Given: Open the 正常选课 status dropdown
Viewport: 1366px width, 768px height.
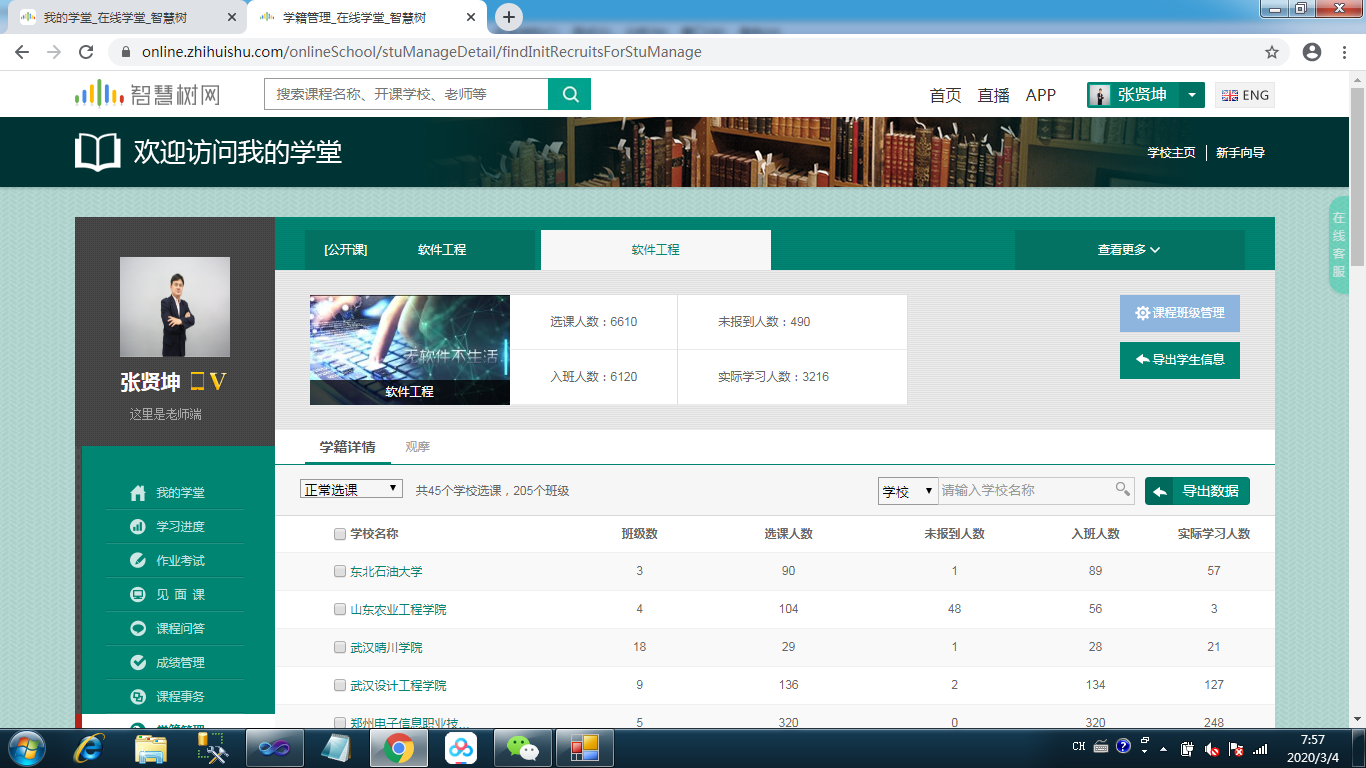Looking at the screenshot, I should coord(351,489).
